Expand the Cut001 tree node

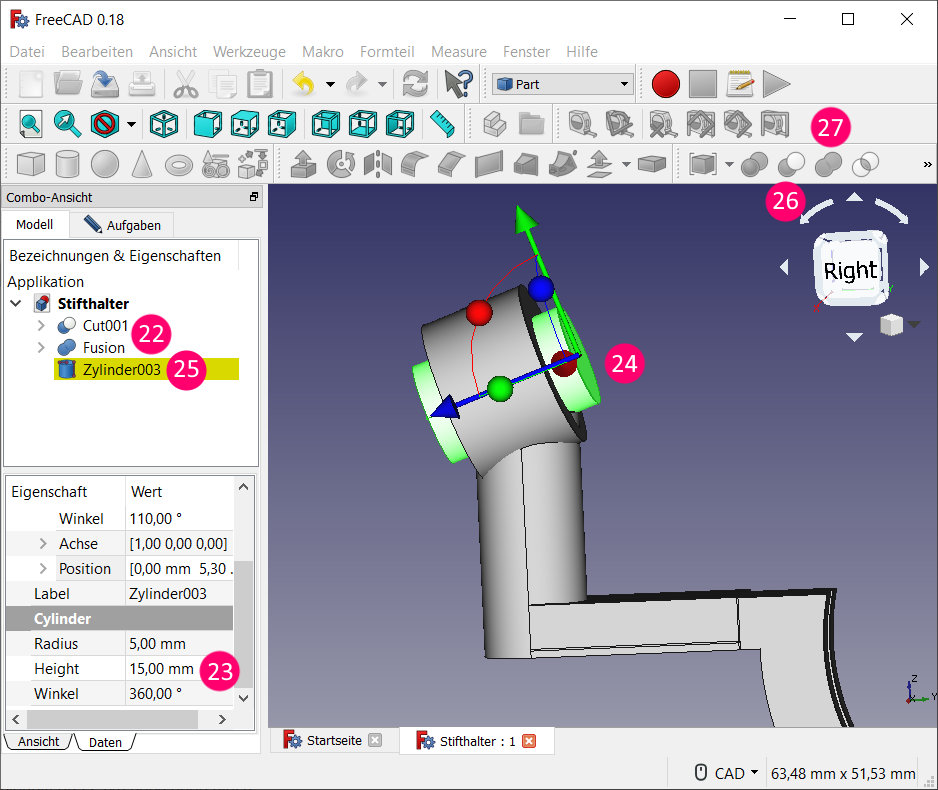click(x=41, y=326)
